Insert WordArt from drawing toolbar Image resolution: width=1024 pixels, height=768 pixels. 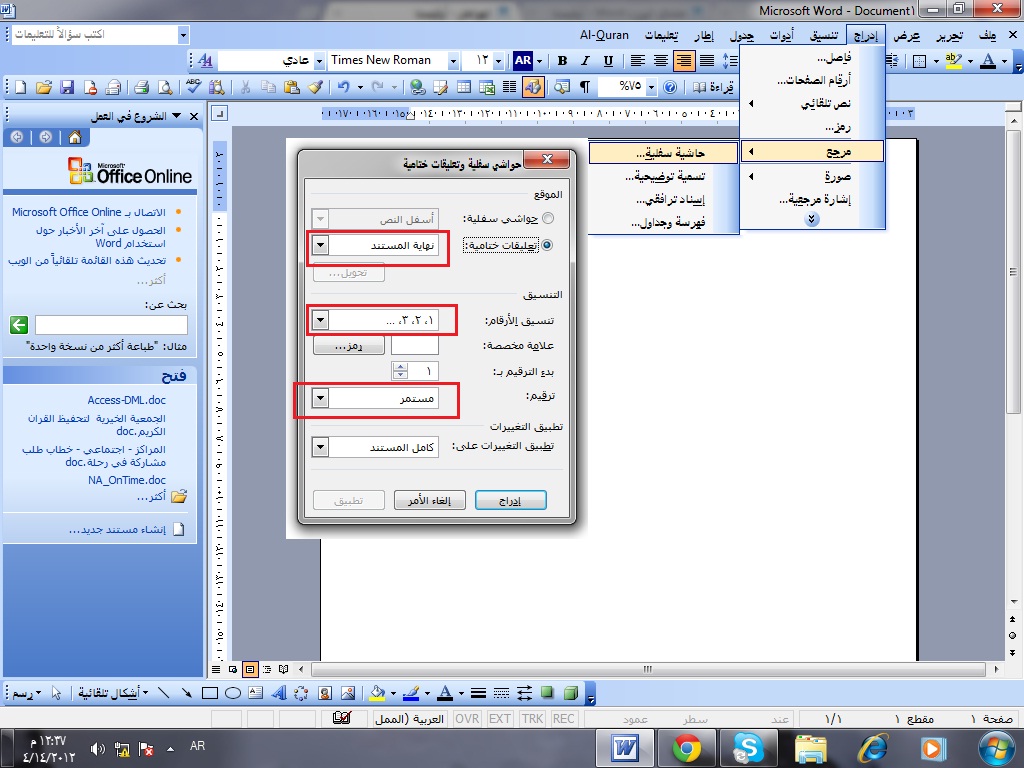[x=279, y=693]
